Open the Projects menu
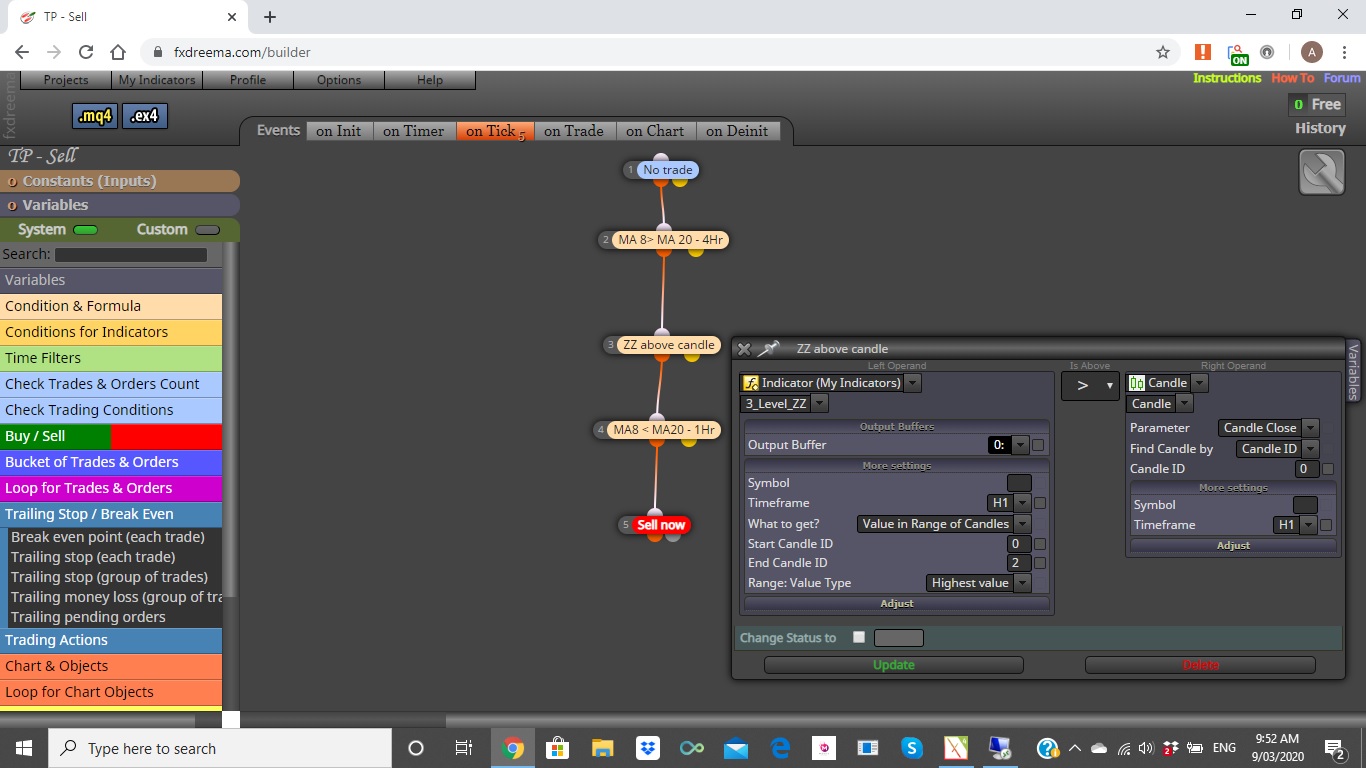 [x=66, y=80]
